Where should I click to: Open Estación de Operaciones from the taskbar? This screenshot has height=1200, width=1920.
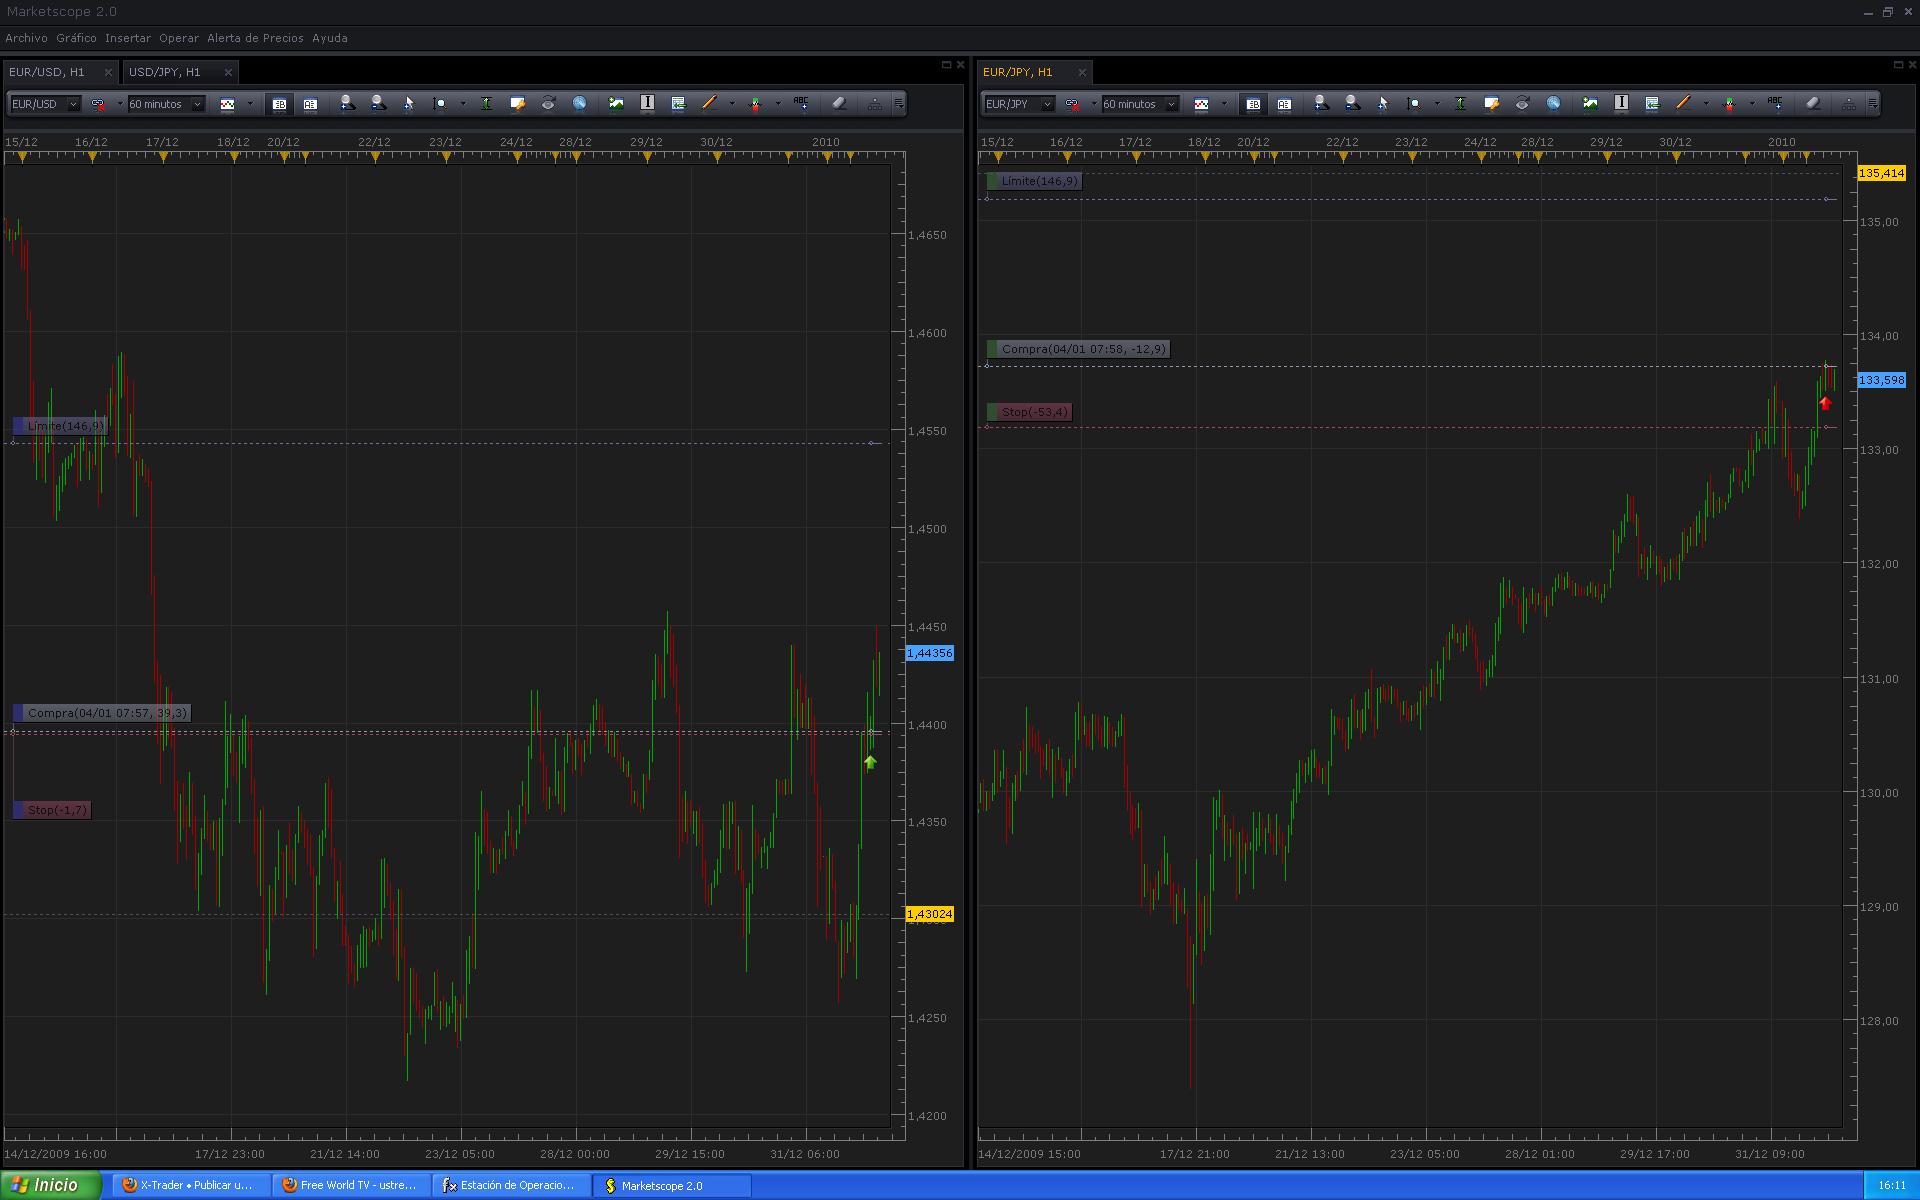509,1185
